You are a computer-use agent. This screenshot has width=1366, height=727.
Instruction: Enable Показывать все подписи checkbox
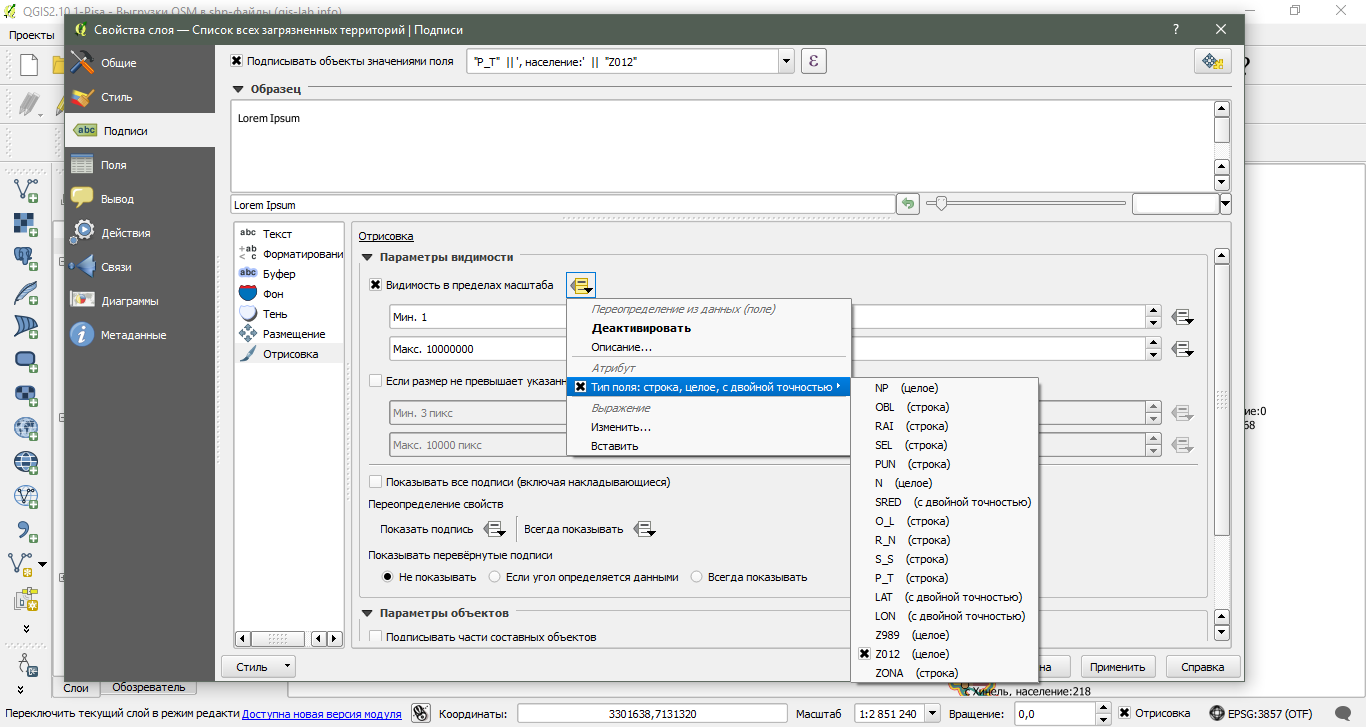376,481
